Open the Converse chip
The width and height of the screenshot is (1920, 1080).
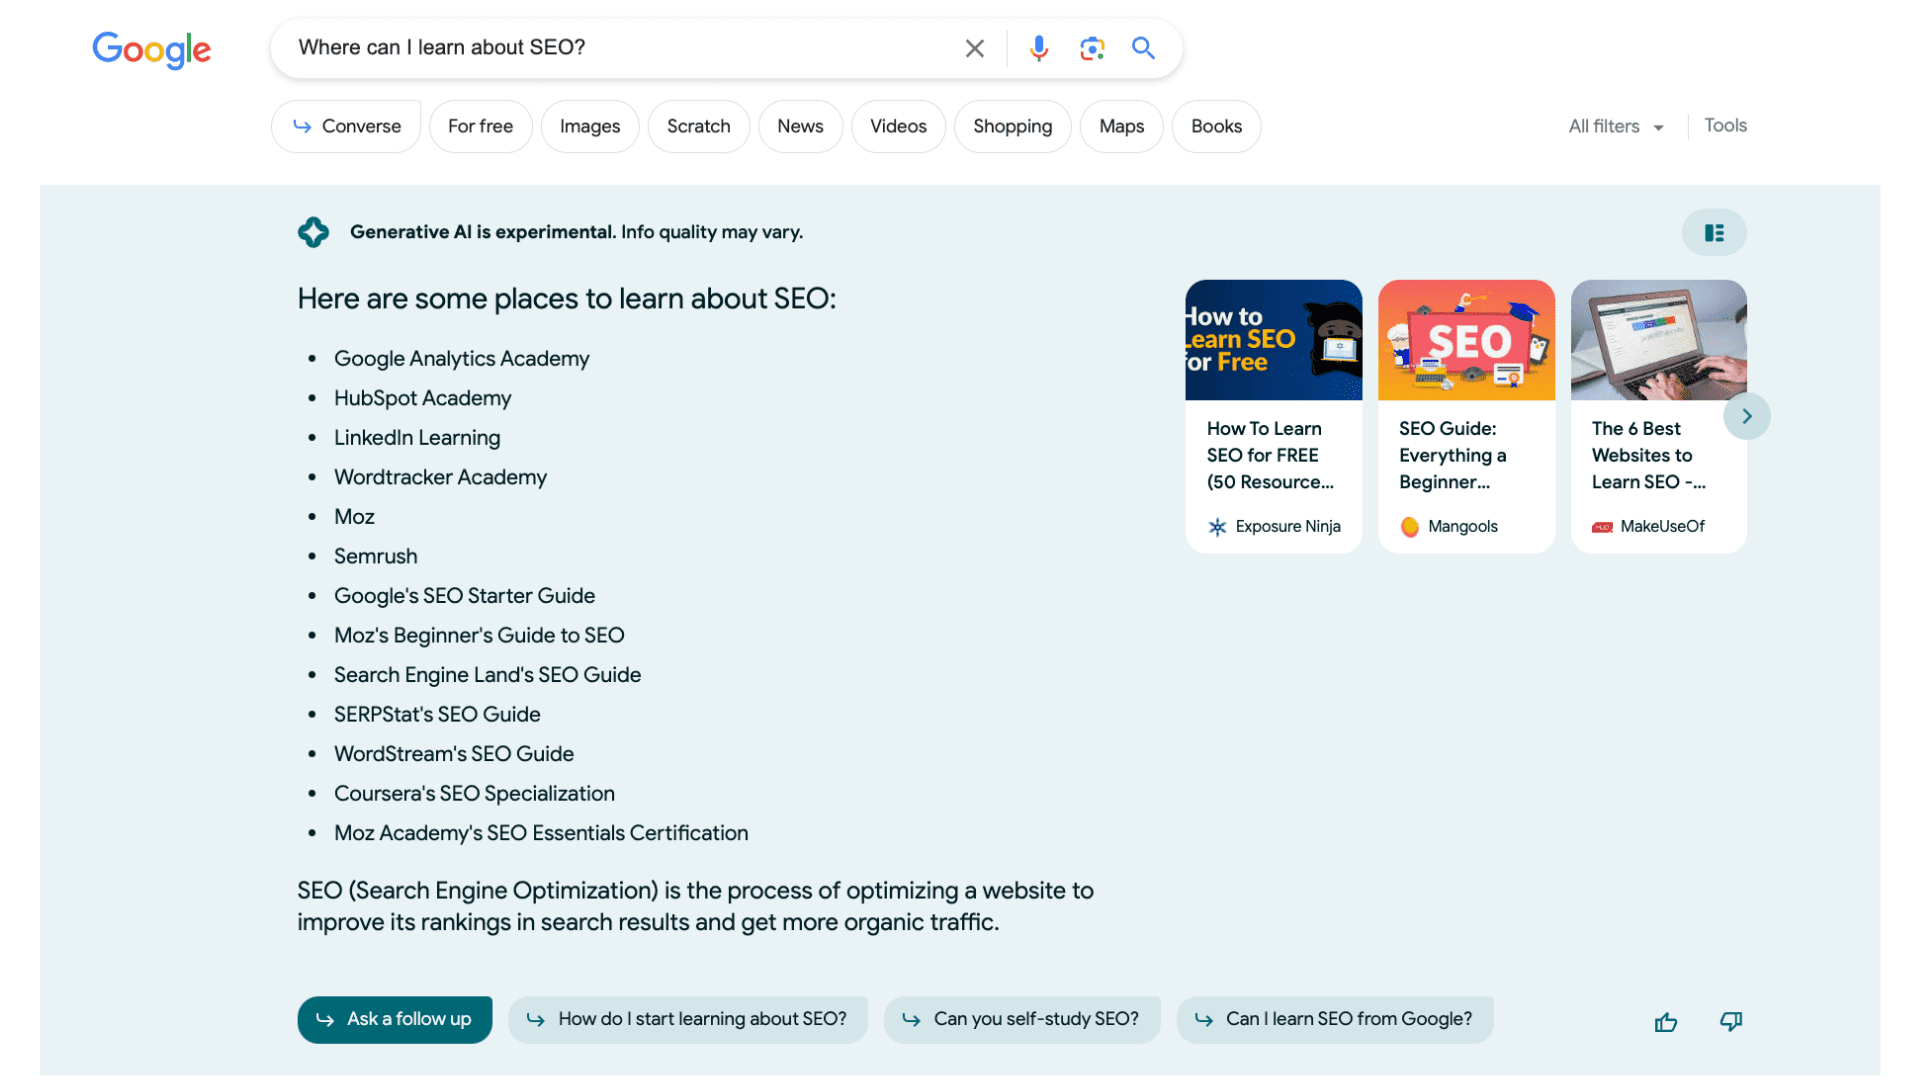346,126
